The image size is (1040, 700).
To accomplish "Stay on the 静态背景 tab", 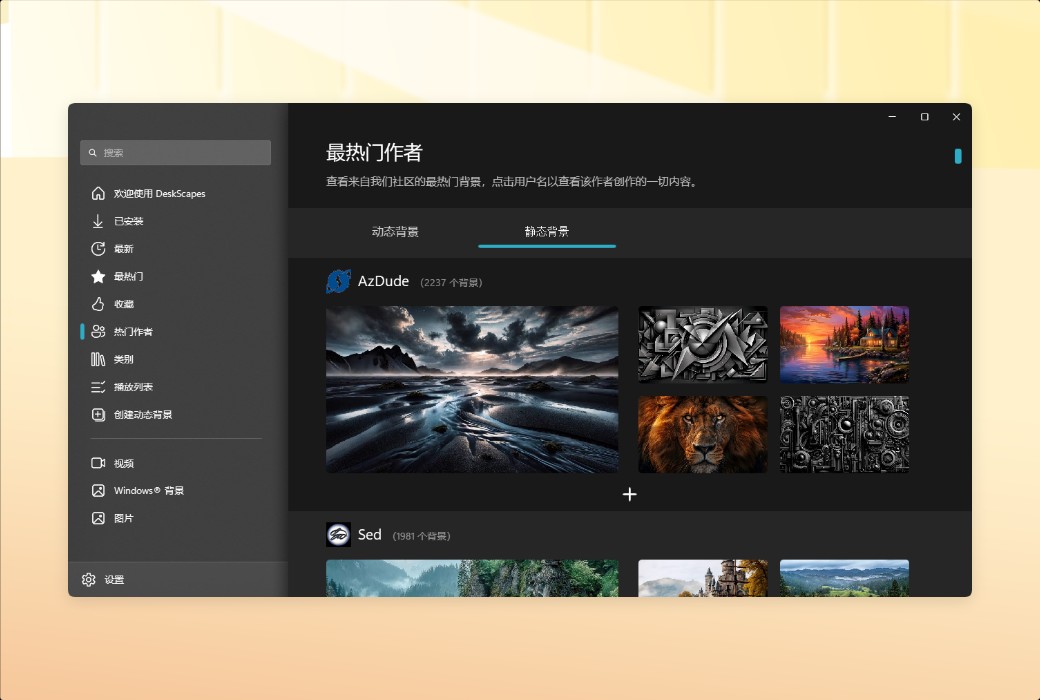I will (x=546, y=232).
